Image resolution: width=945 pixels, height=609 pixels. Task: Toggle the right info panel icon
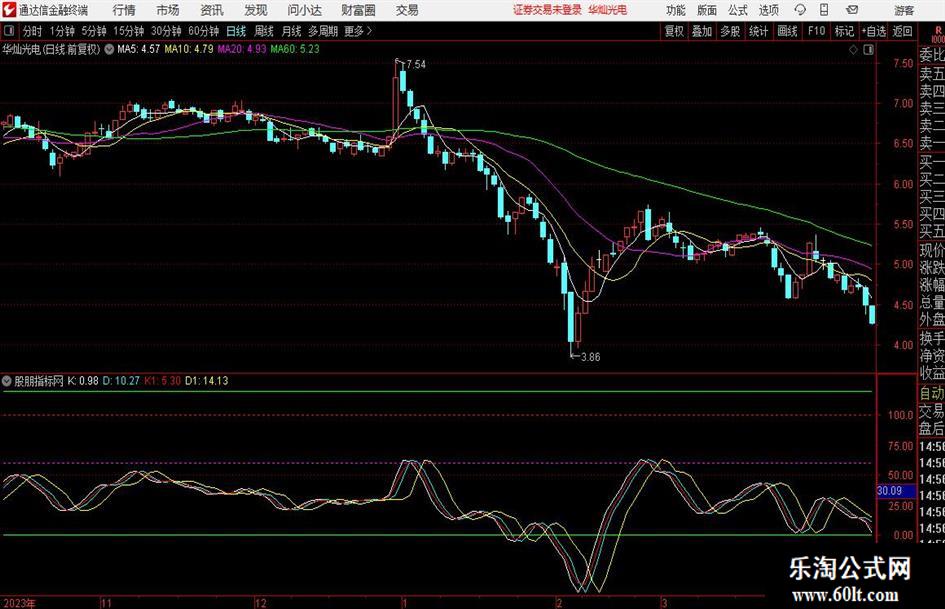pyautogui.click(x=868, y=49)
